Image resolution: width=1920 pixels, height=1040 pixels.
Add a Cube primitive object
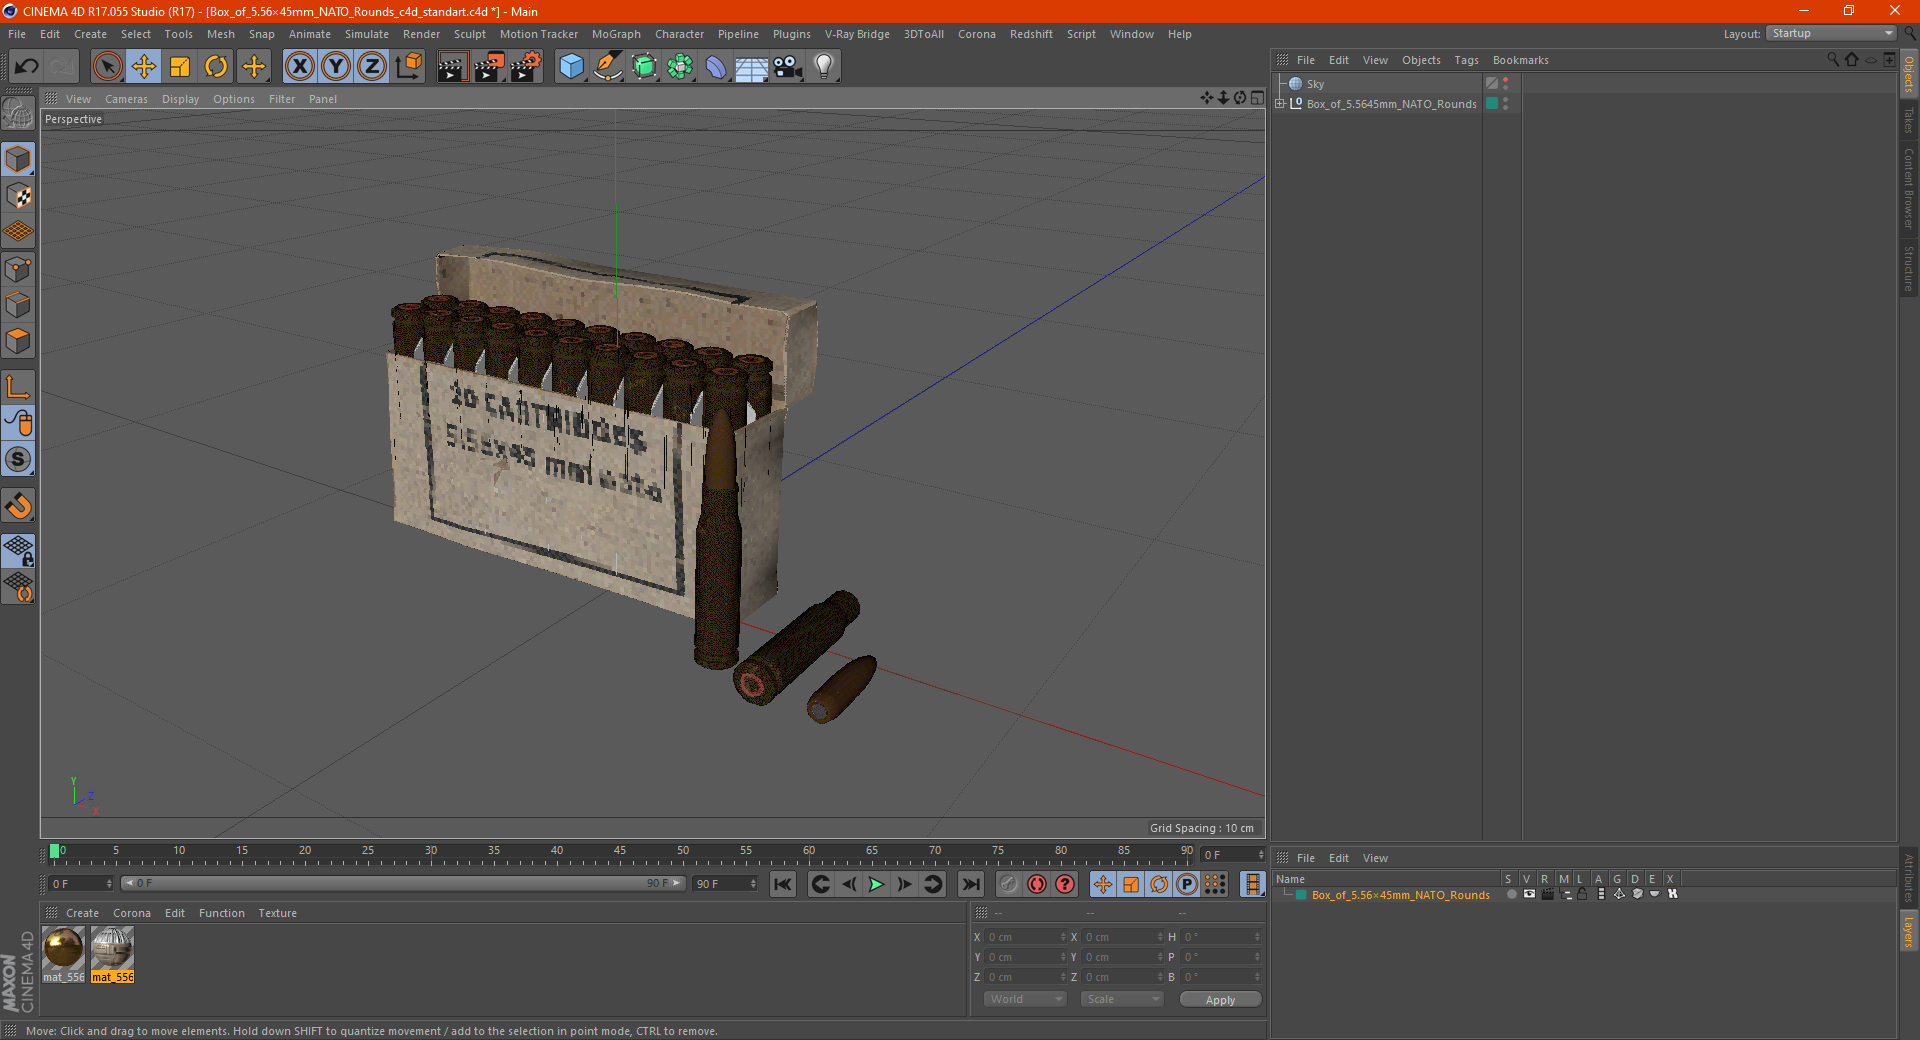(x=571, y=67)
